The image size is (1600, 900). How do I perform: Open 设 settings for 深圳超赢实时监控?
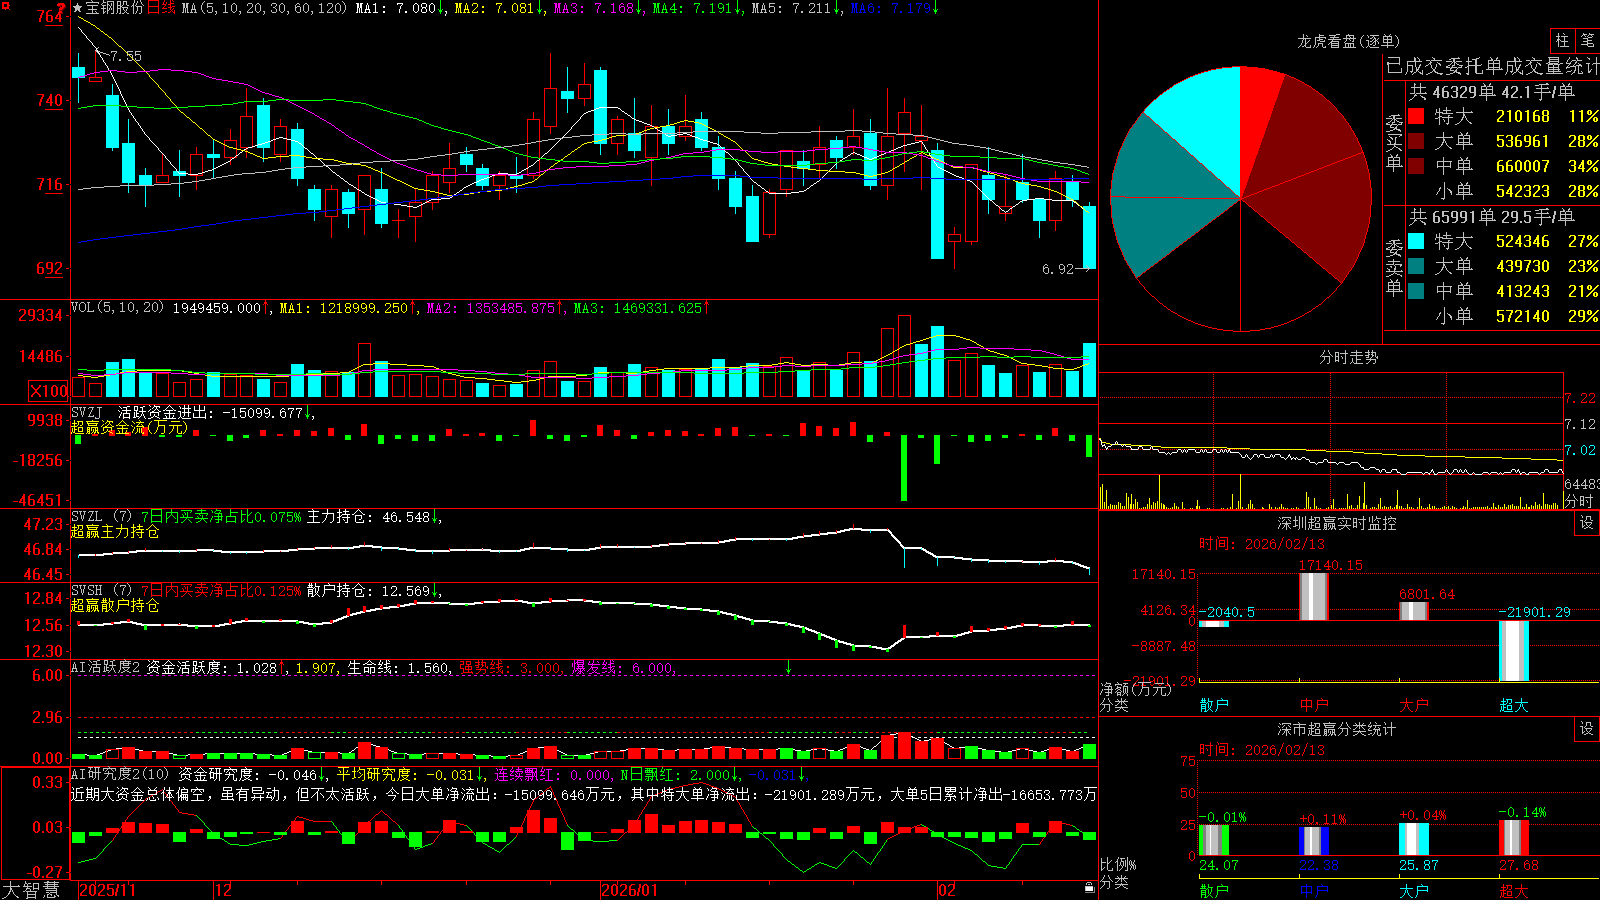[x=1586, y=523]
